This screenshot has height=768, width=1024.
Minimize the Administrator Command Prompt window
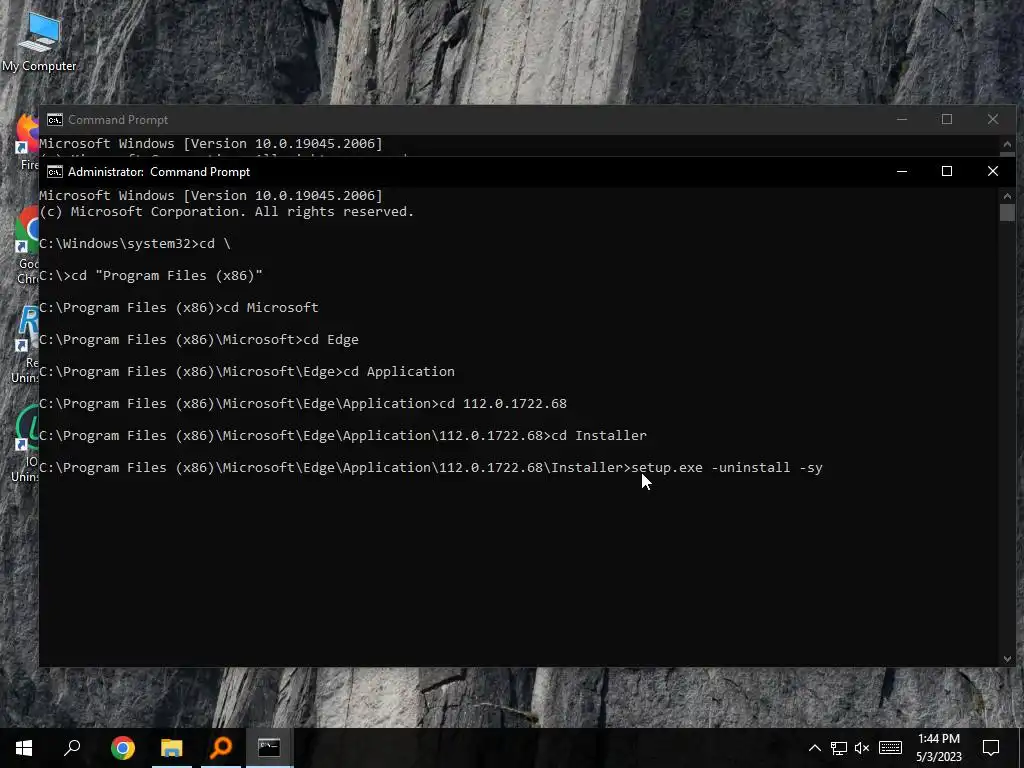902,172
